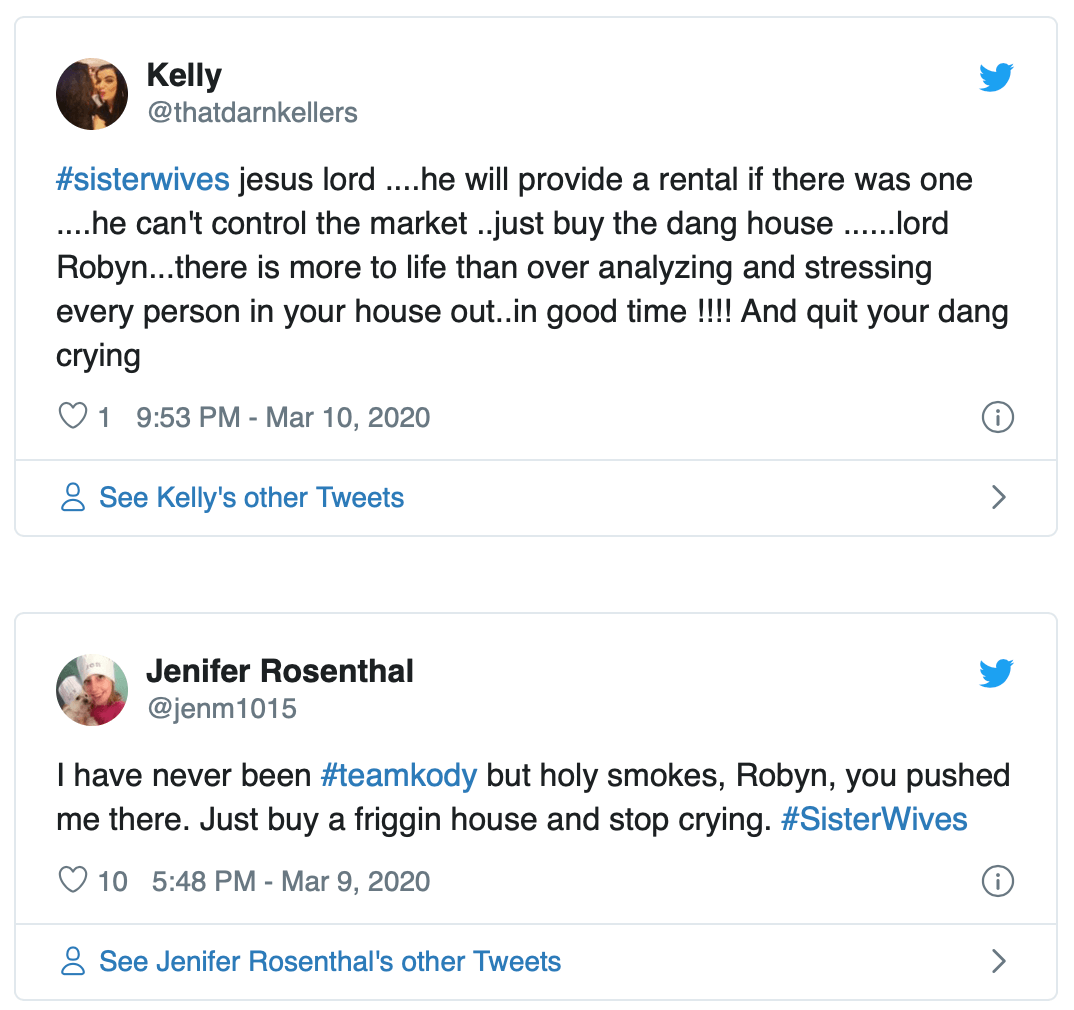Click Twitter bird icon on Kelly's tweet
Viewport: 1074px width, 1010px height.
pos(996,78)
